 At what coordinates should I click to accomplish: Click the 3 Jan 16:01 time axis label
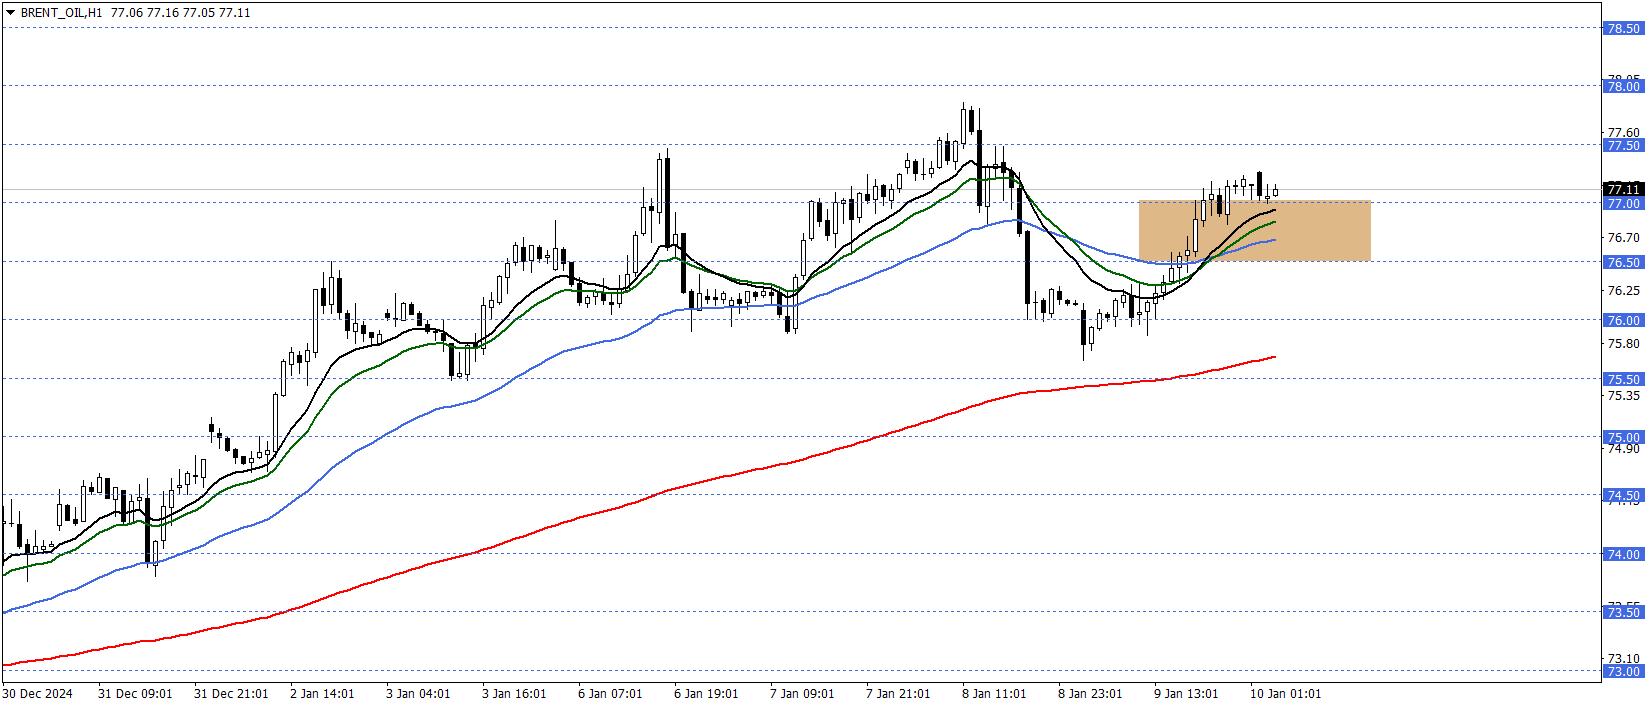[x=514, y=693]
